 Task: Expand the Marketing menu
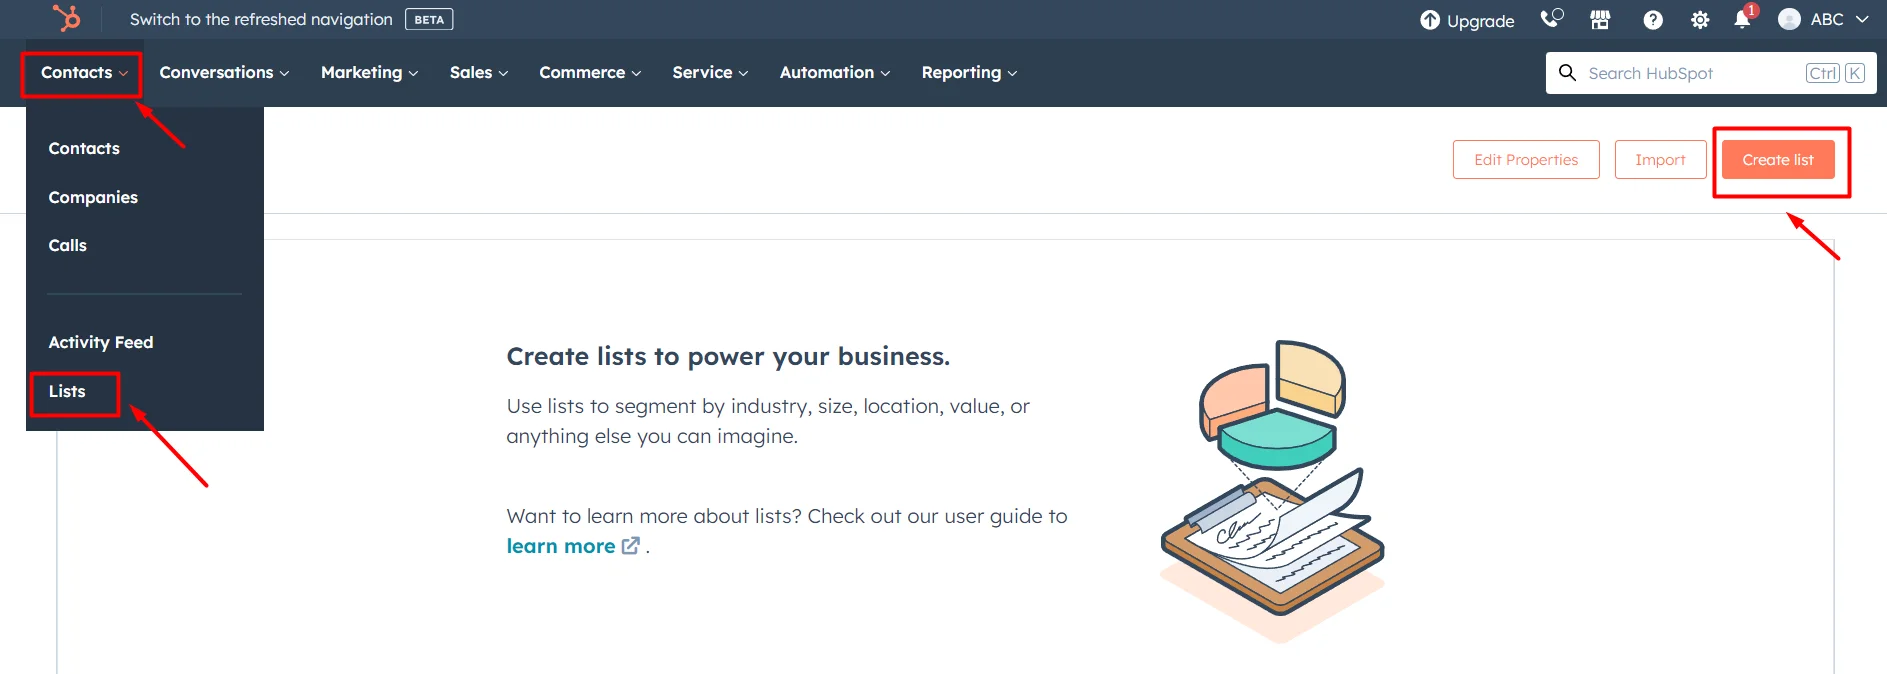coord(369,72)
